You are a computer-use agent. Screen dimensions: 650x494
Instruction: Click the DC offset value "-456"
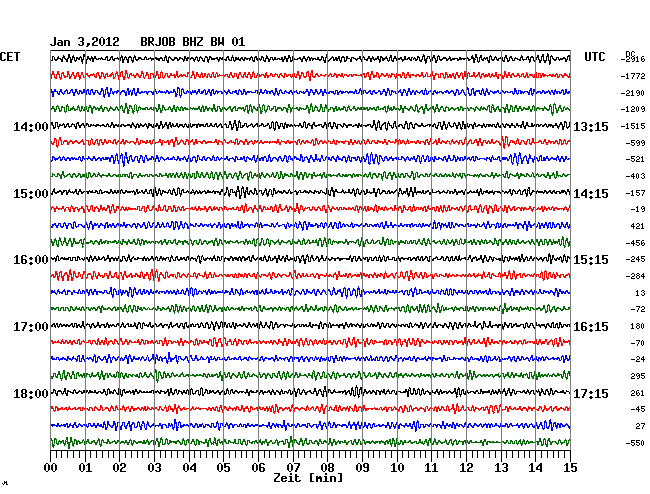pos(635,243)
